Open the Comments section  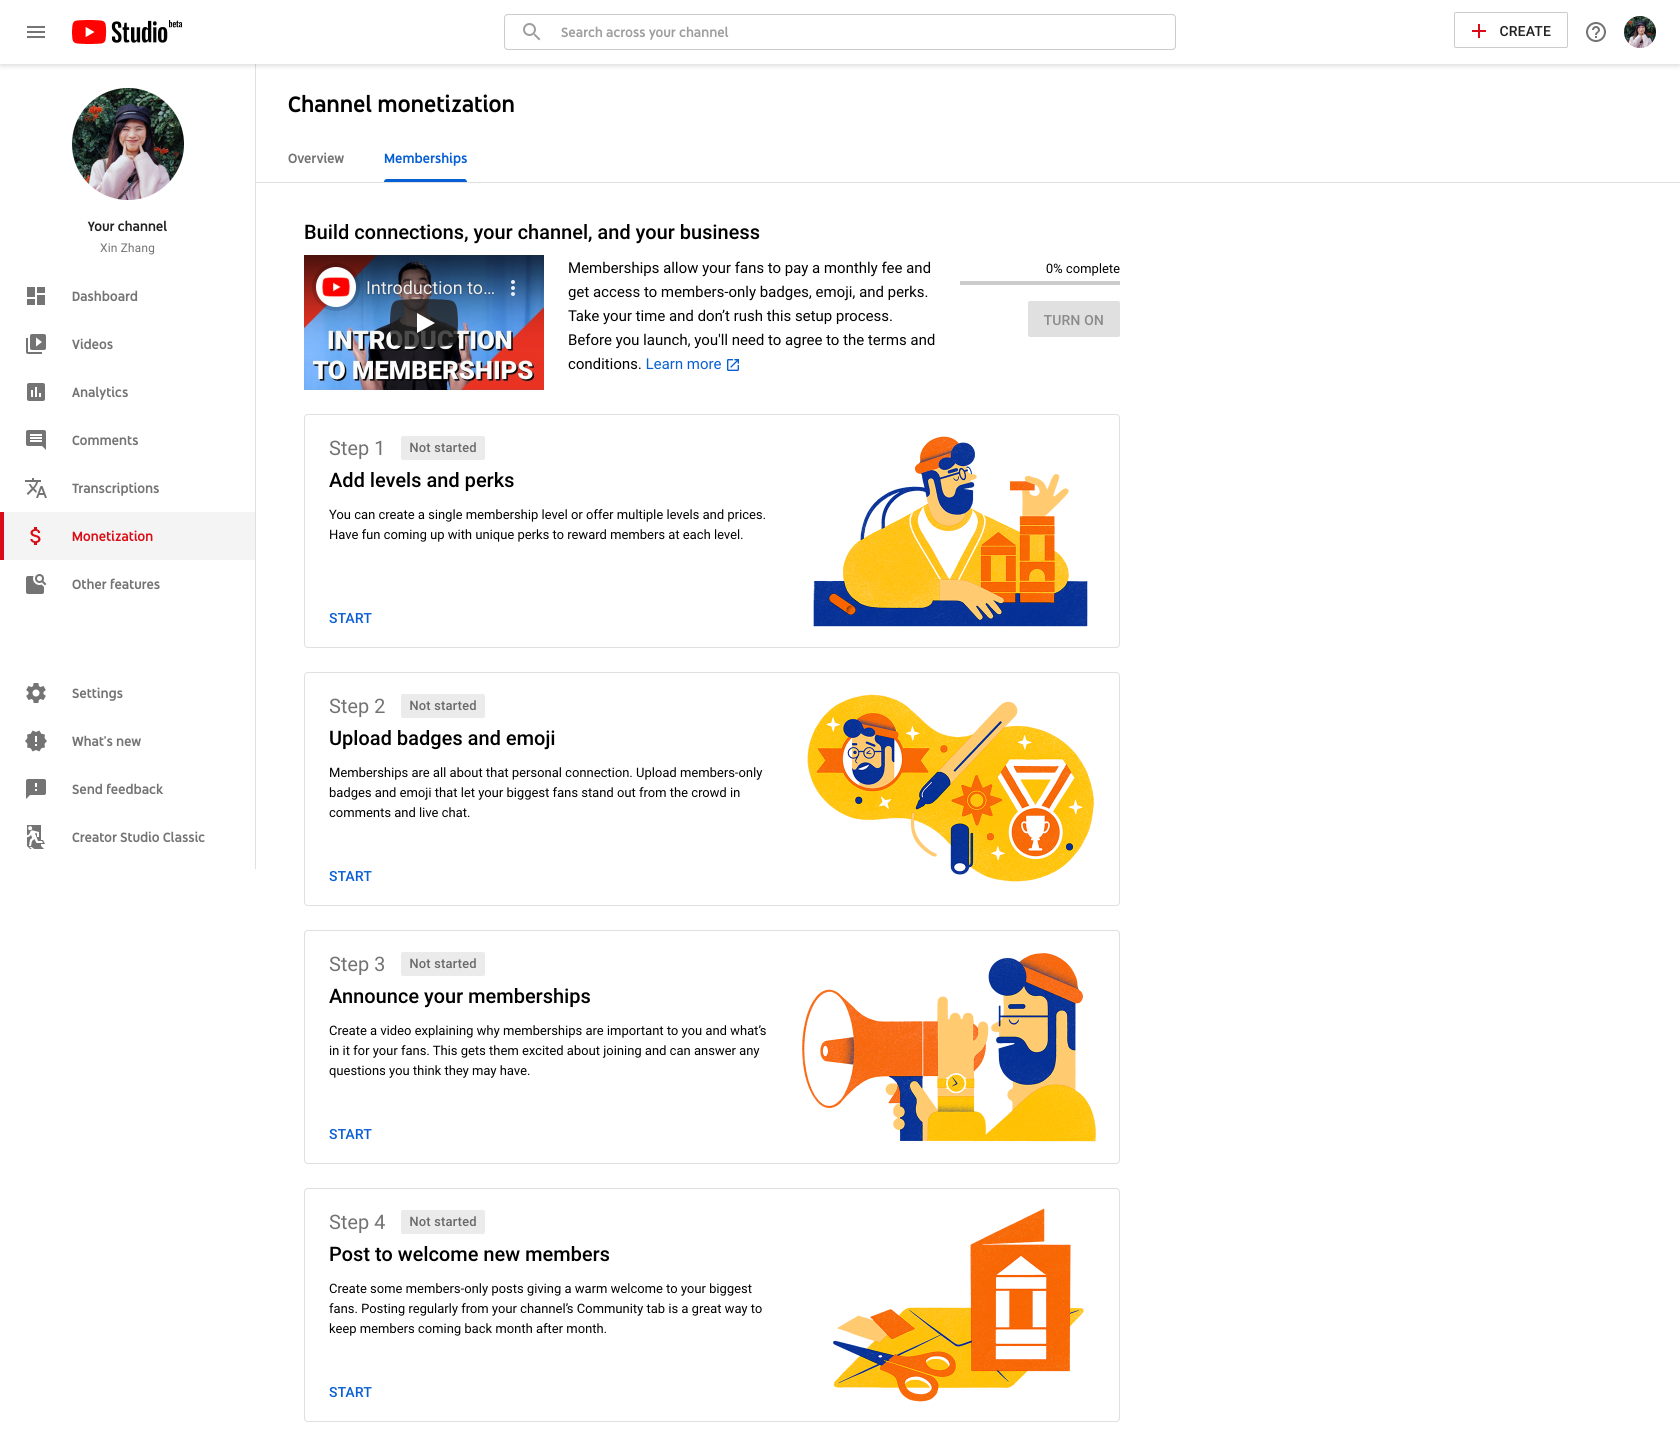point(104,440)
